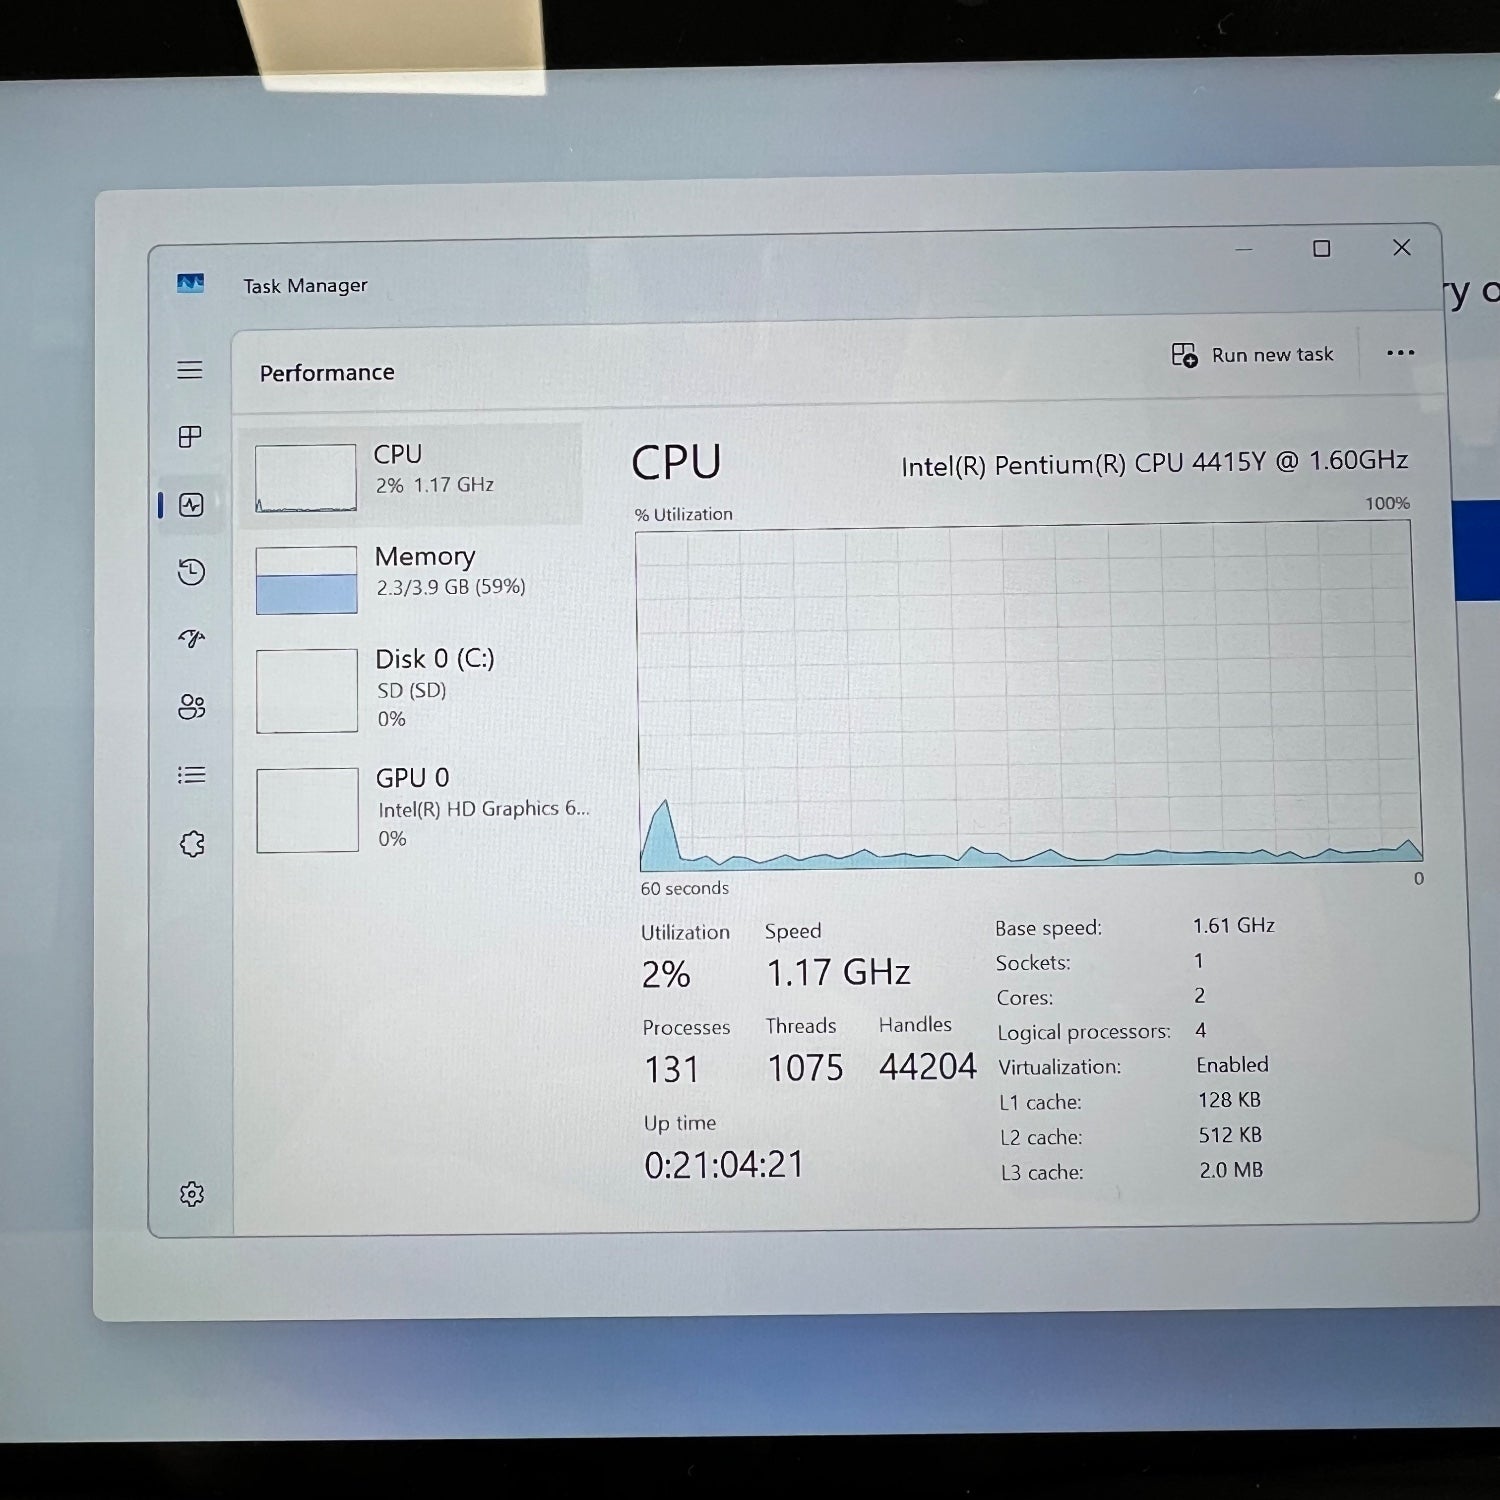The width and height of the screenshot is (1500, 1500).
Task: Select the CPU performance entry
Action: point(410,475)
